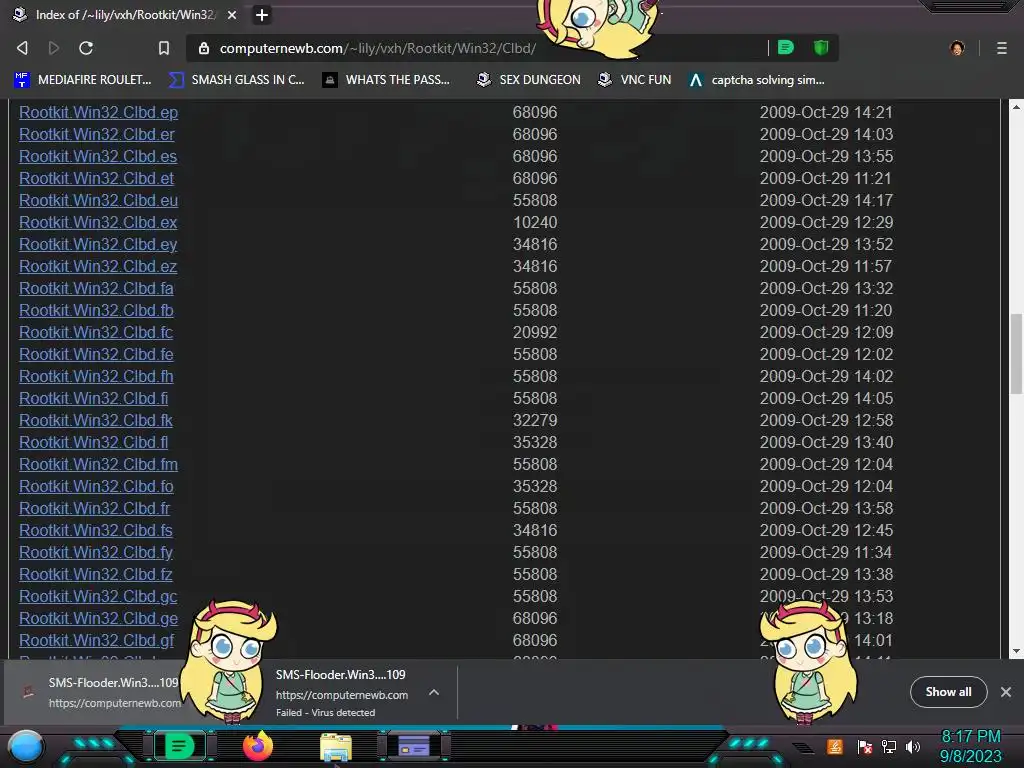The image size is (1024, 768).
Task: Close the 'Index of /~lily/vxh' tab
Action: click(x=232, y=14)
